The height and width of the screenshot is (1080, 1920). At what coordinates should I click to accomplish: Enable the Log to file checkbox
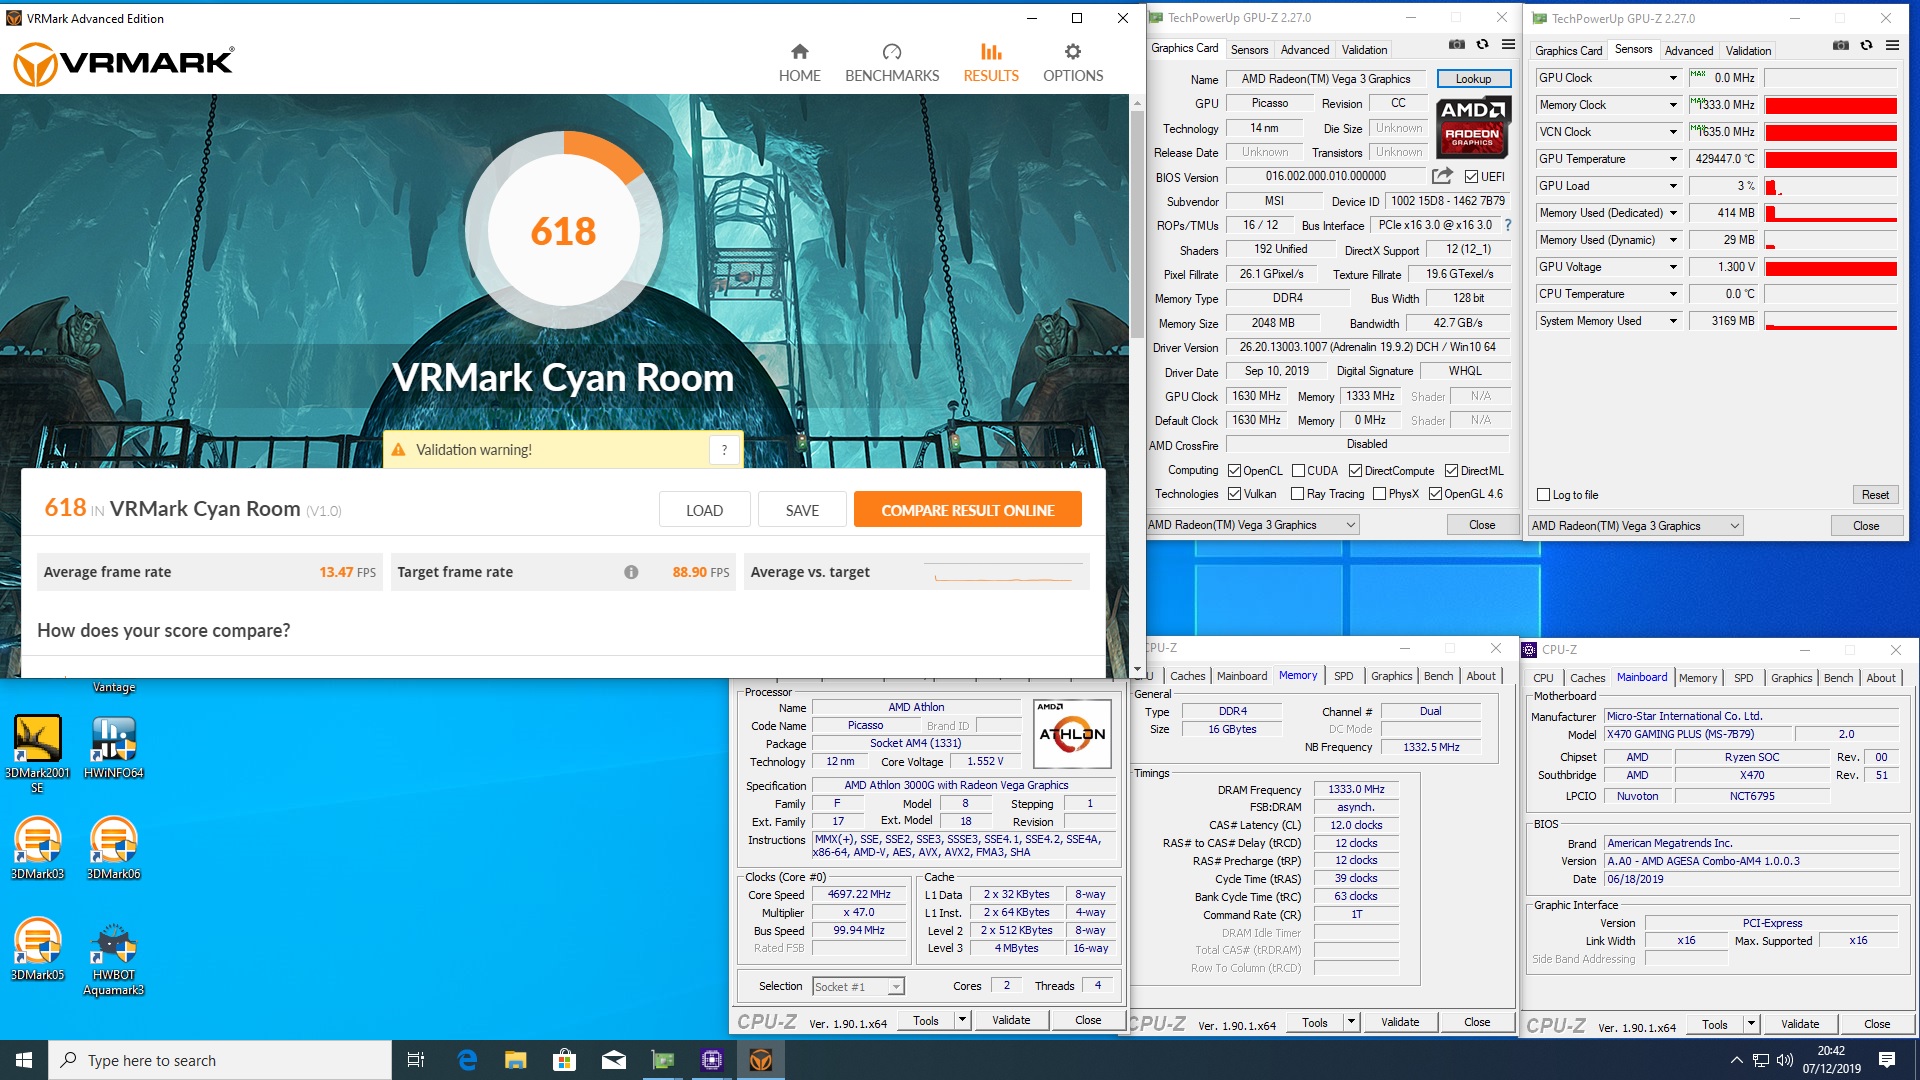pos(1543,495)
